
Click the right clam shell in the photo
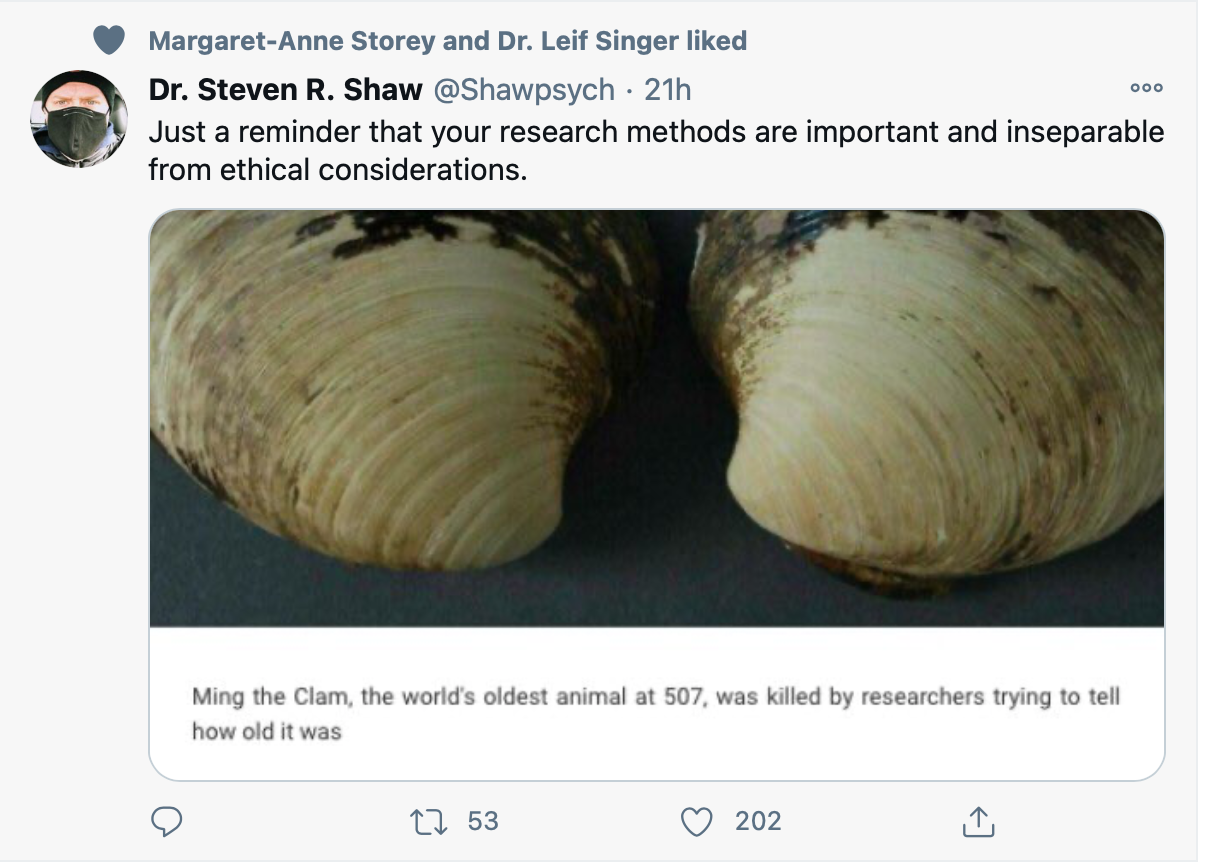pyautogui.click(x=940, y=400)
